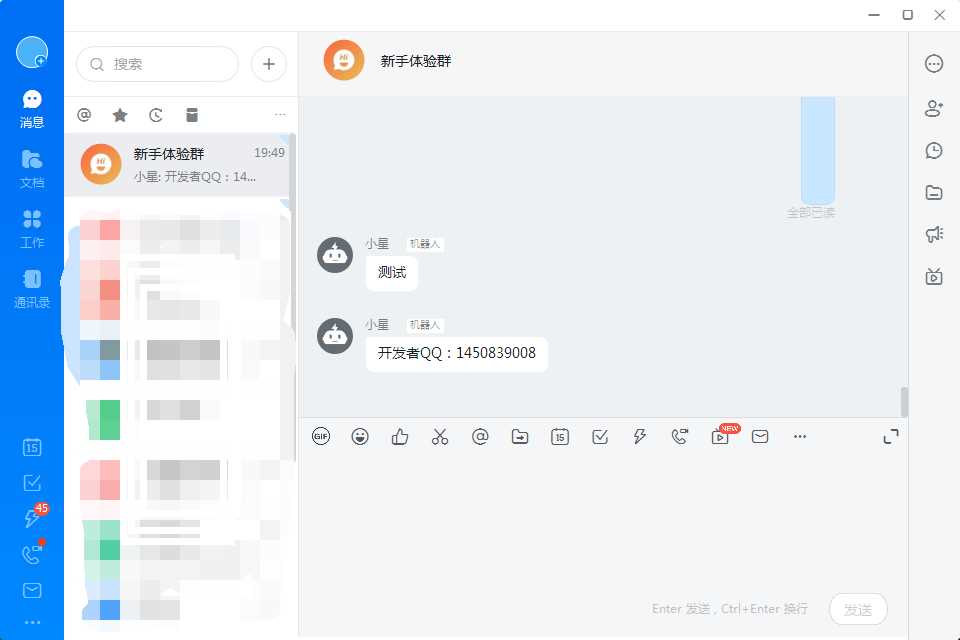Open the GIF picker in the chat toolbar

pyautogui.click(x=321, y=436)
